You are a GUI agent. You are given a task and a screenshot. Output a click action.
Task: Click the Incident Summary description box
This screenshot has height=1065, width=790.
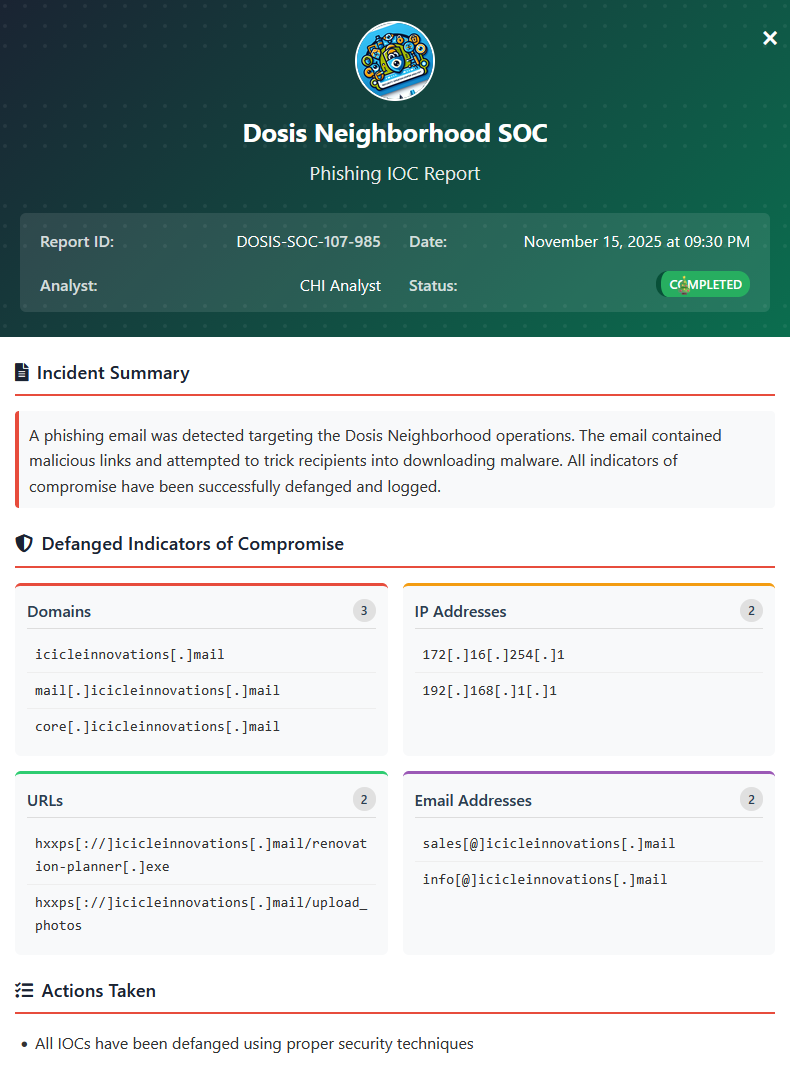pos(395,461)
